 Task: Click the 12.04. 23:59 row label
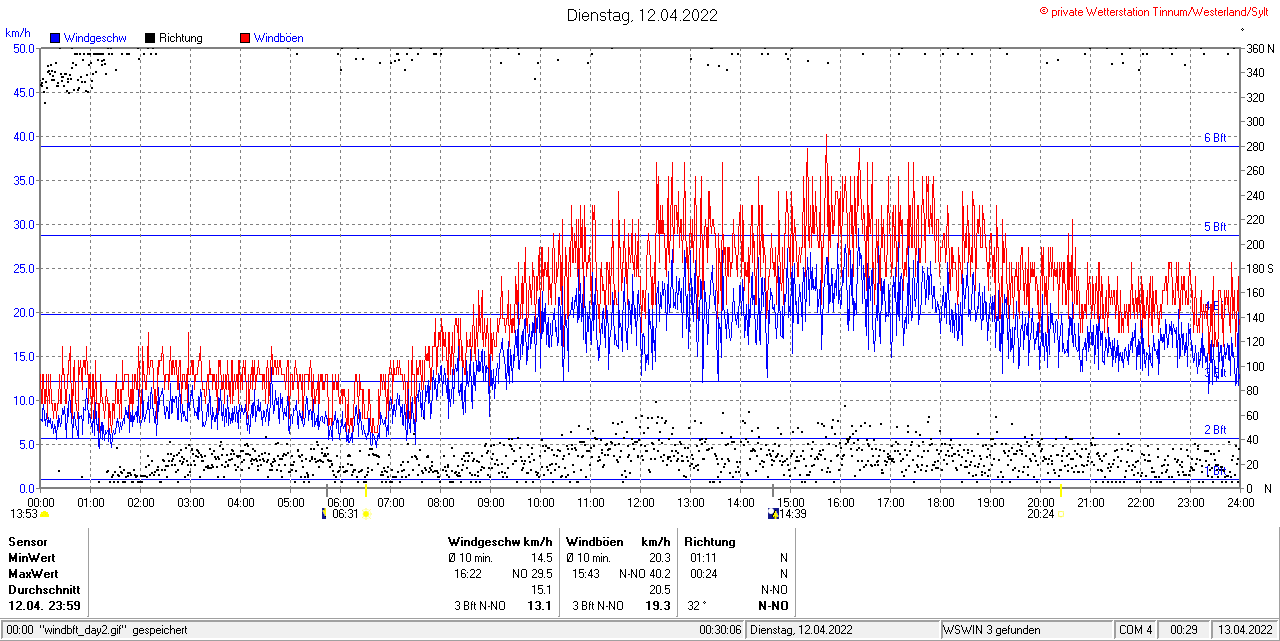[x=43, y=606]
